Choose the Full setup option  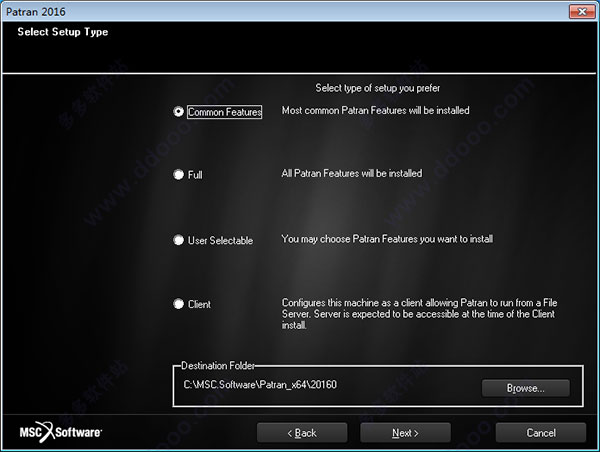coord(178,175)
